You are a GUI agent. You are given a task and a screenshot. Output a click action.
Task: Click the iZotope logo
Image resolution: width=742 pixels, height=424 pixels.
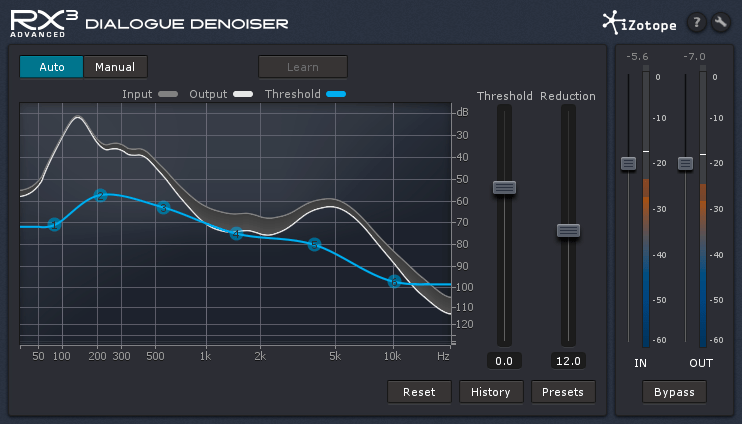tap(640, 22)
